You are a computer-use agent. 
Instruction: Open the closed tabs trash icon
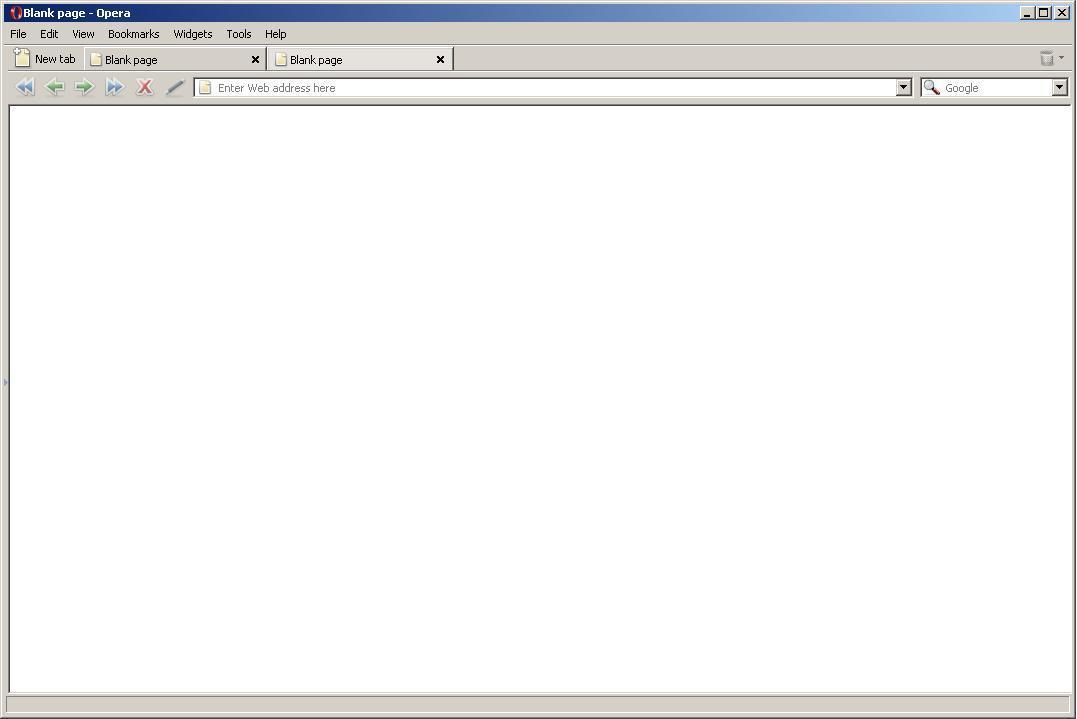click(1047, 58)
